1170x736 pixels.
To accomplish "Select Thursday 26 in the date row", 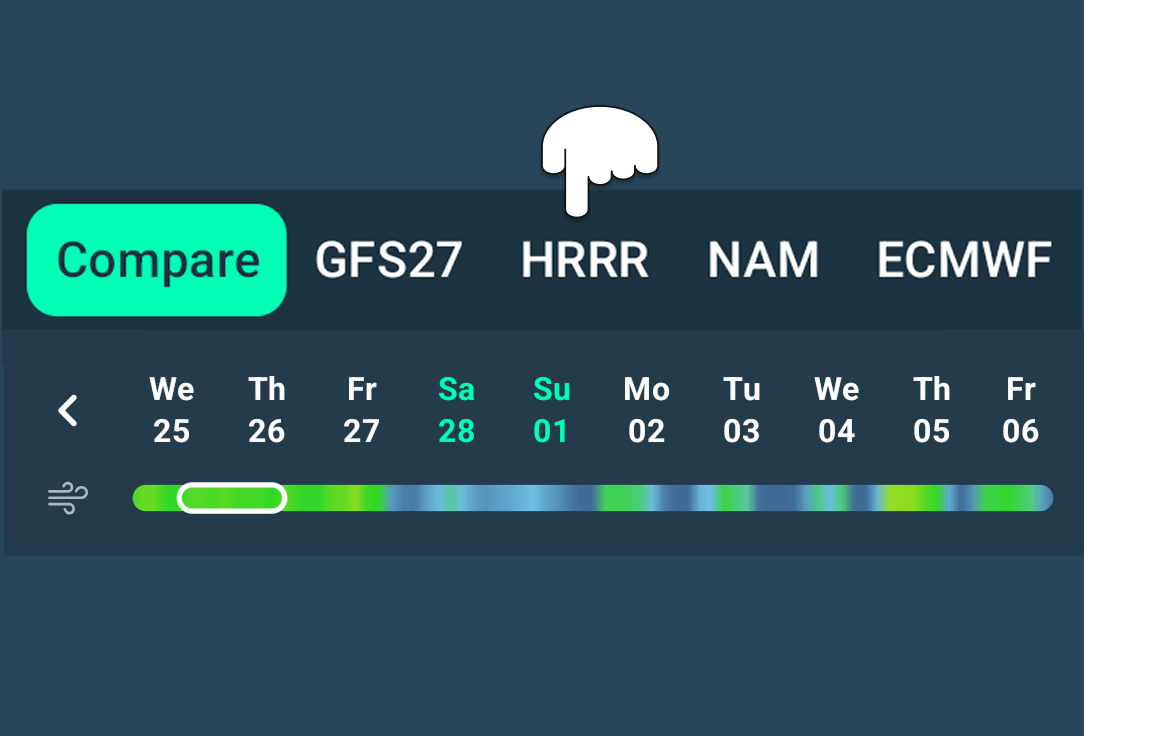I will [266, 410].
